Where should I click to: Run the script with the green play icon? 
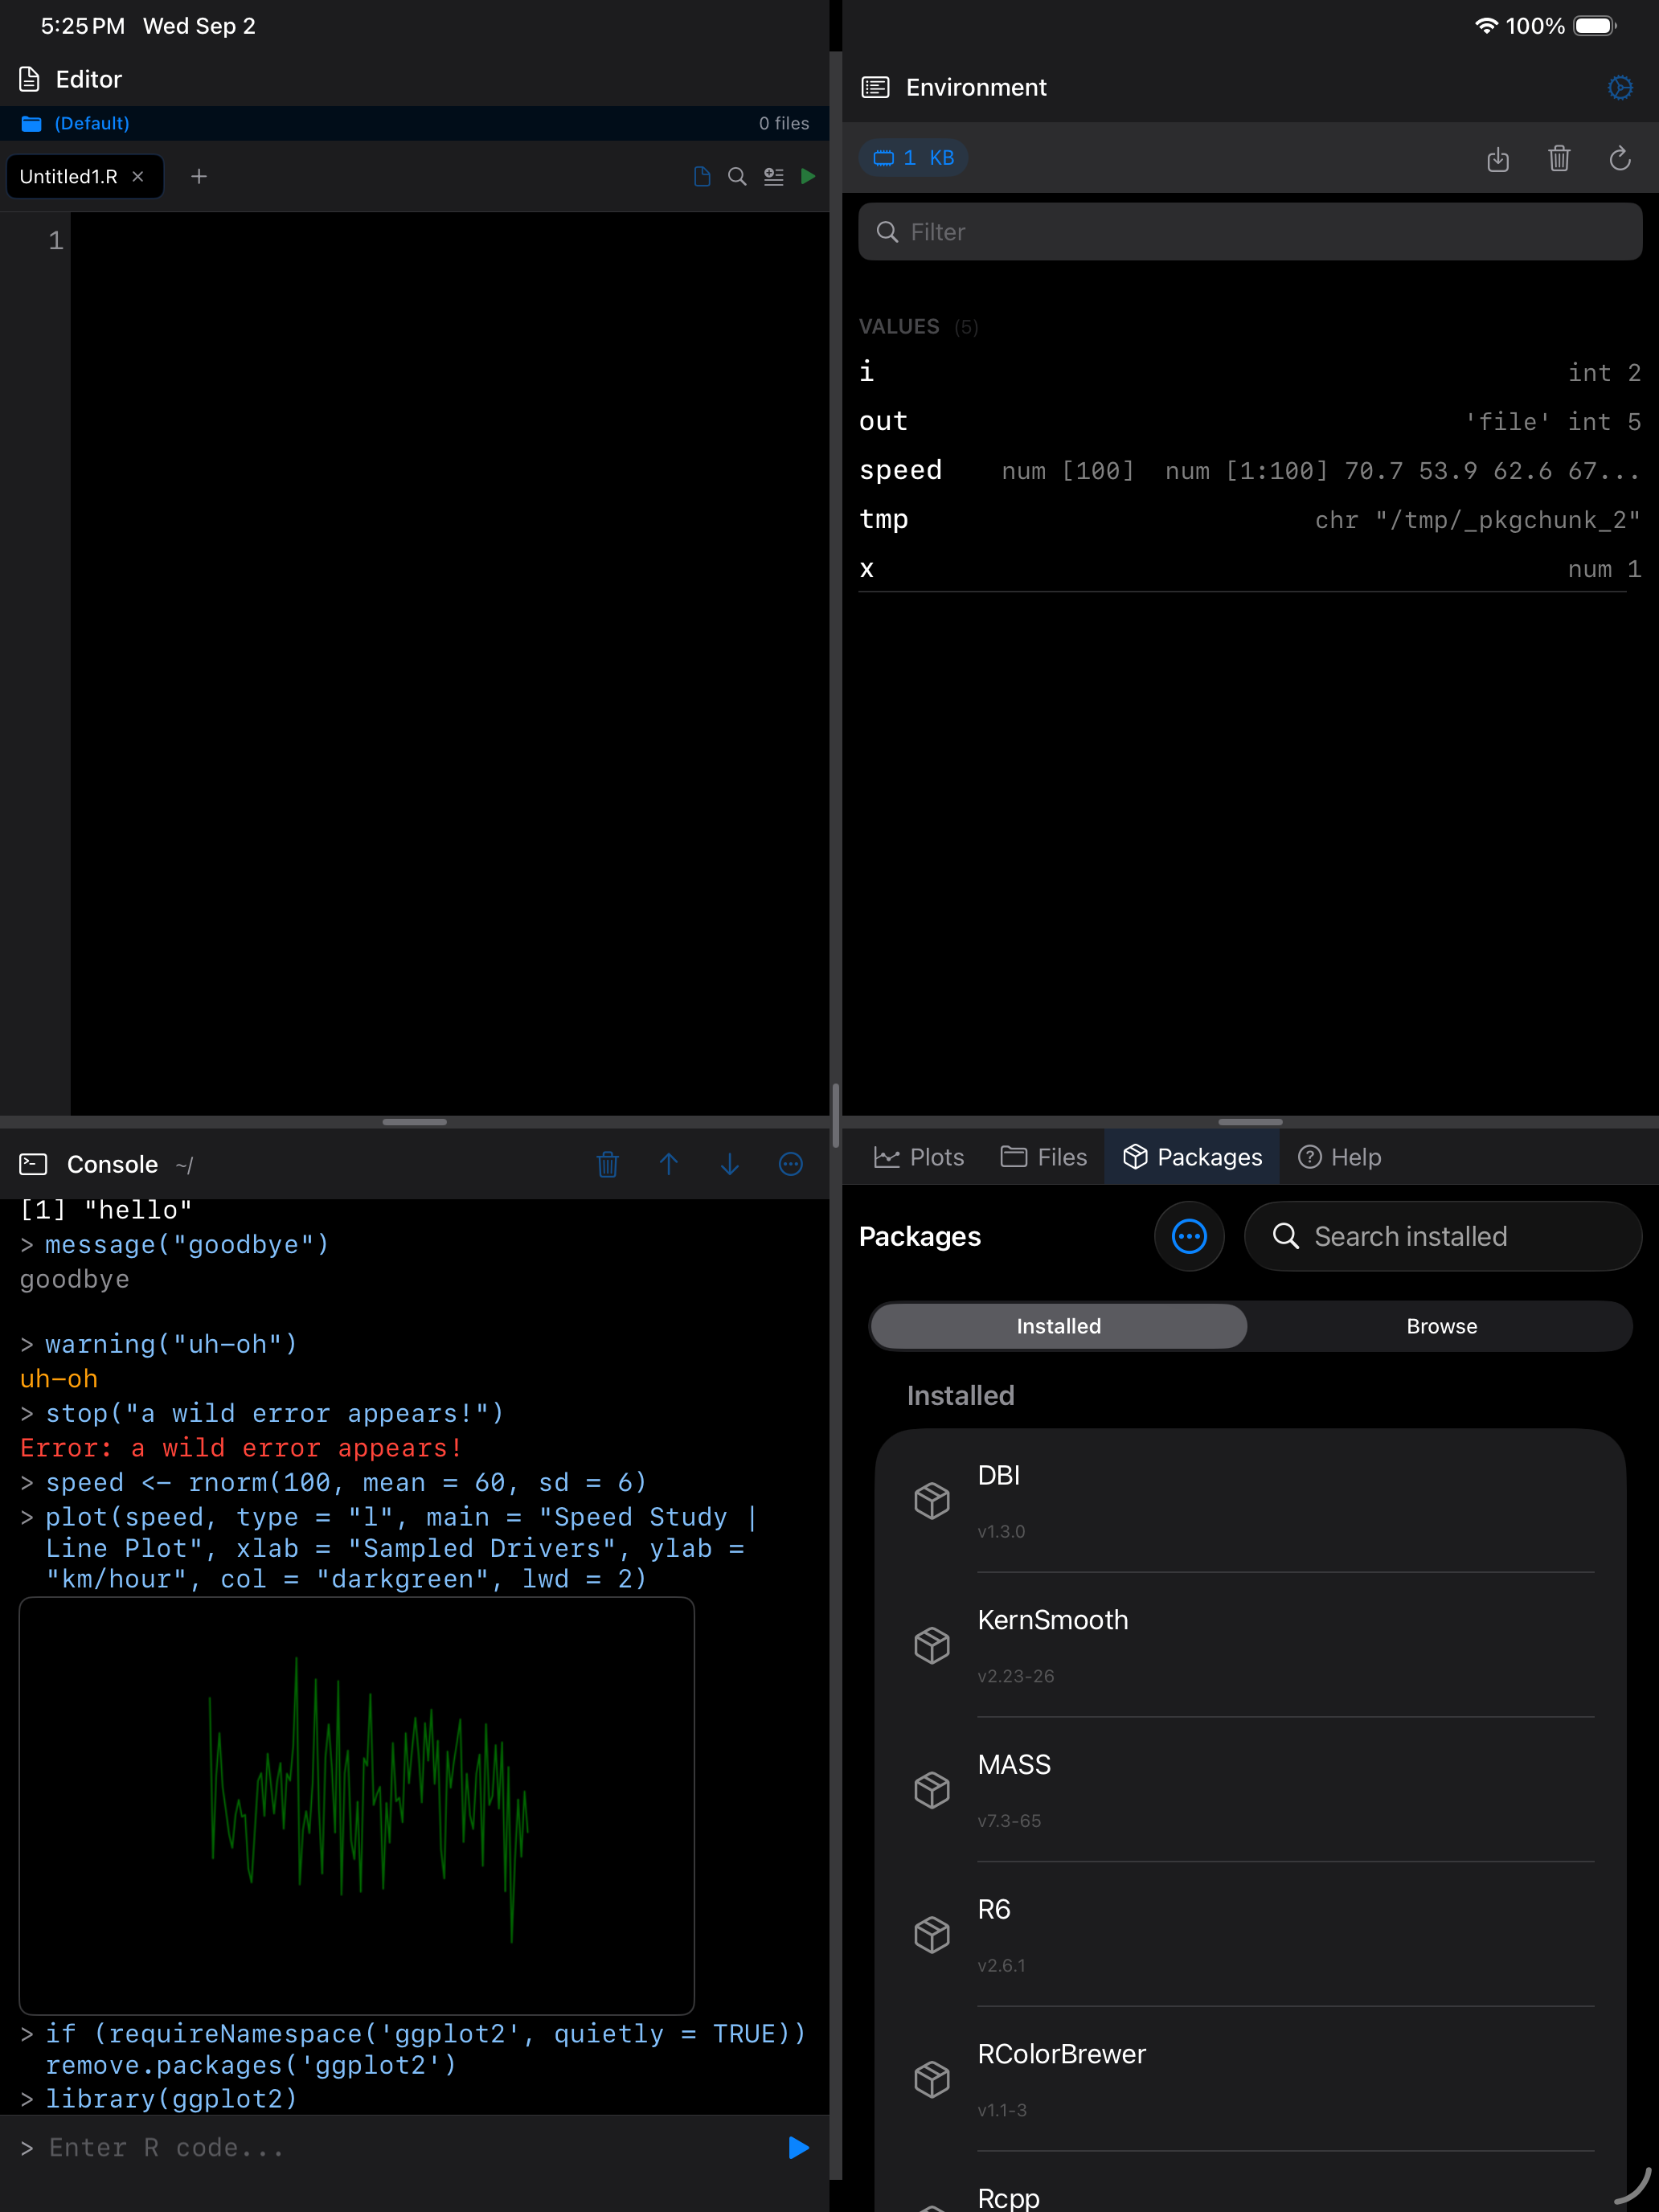coord(808,177)
